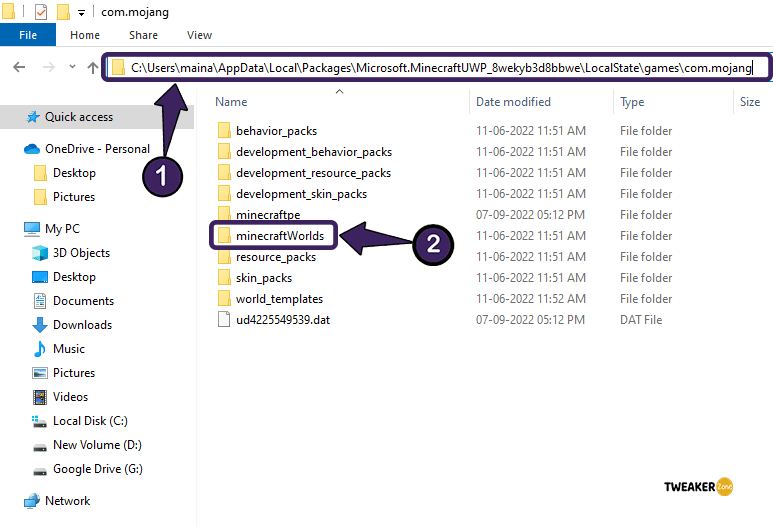Click the My PC computer icon
This screenshot has width=773, height=527.
coord(32,229)
